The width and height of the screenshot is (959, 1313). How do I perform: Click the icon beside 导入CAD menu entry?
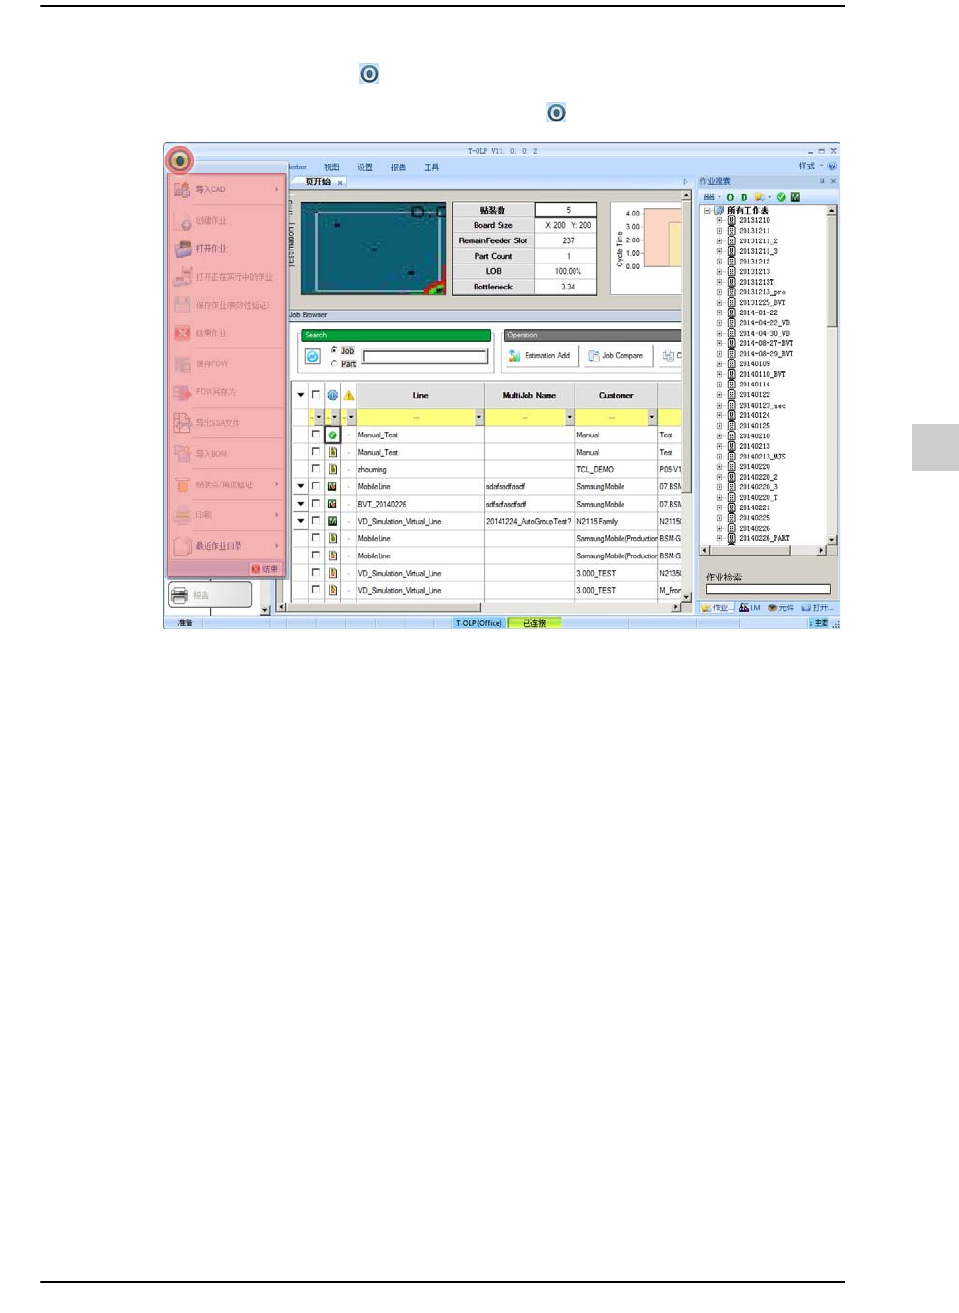(x=182, y=189)
